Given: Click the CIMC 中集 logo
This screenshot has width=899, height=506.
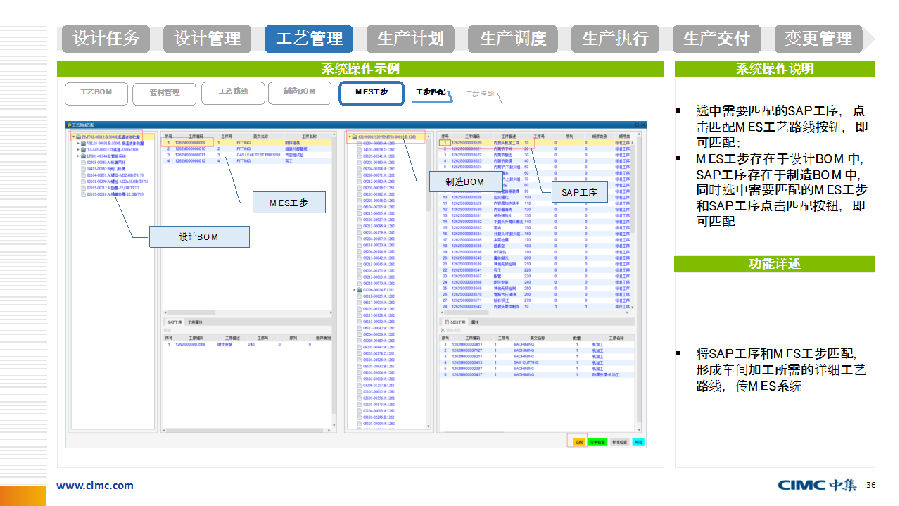Looking at the screenshot, I should pyautogui.click(x=816, y=485).
